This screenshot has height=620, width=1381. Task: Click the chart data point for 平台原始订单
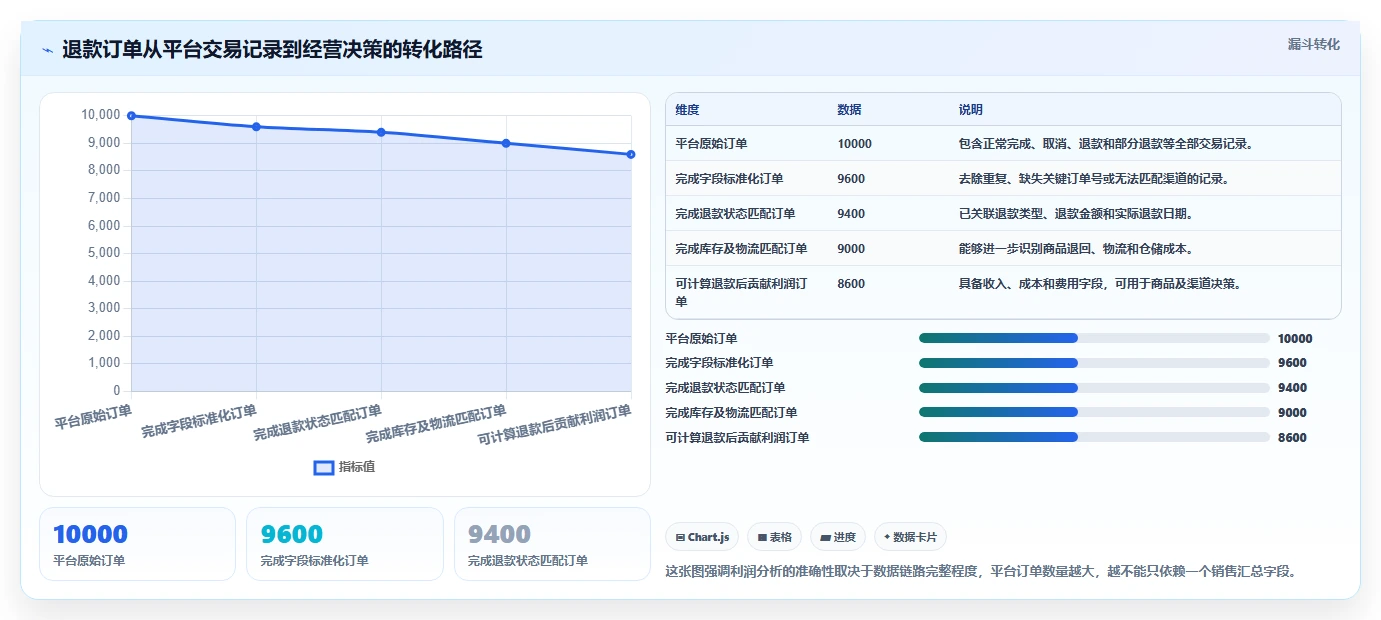(131, 116)
